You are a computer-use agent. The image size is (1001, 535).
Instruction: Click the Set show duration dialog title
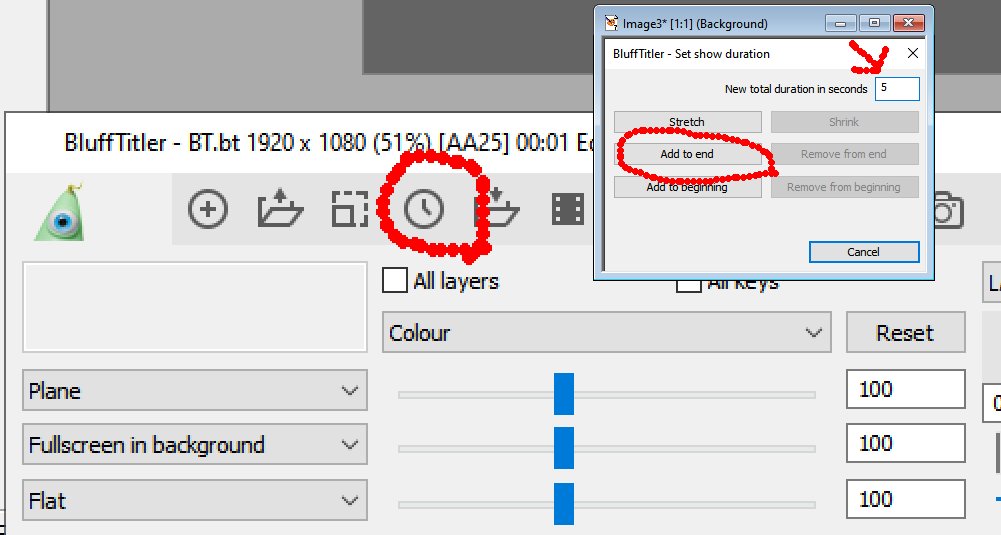[x=691, y=54]
